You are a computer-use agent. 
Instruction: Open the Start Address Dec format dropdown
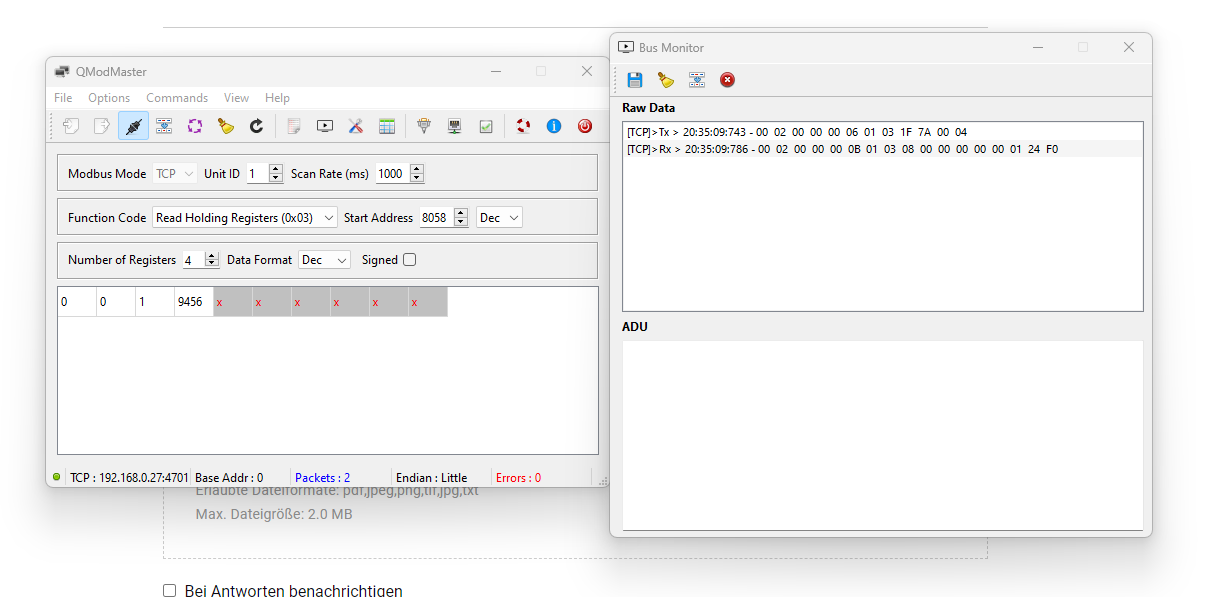pos(499,218)
